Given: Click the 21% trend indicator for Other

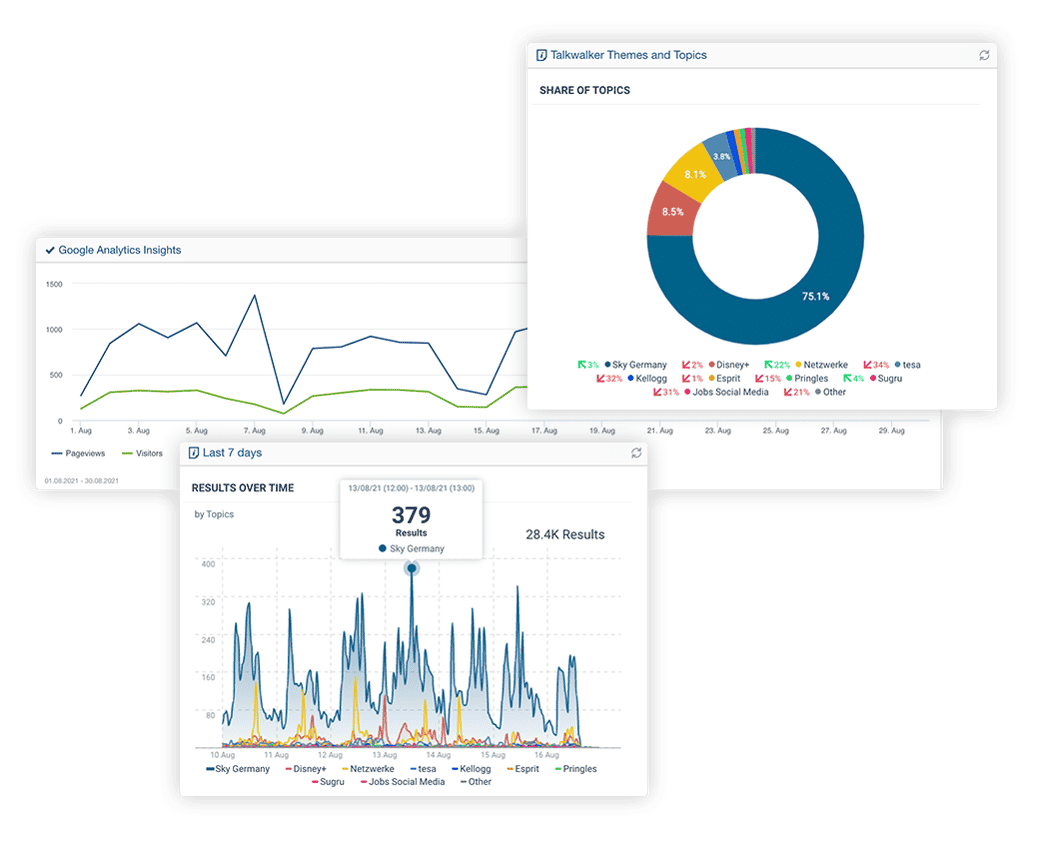Looking at the screenshot, I should click(797, 392).
